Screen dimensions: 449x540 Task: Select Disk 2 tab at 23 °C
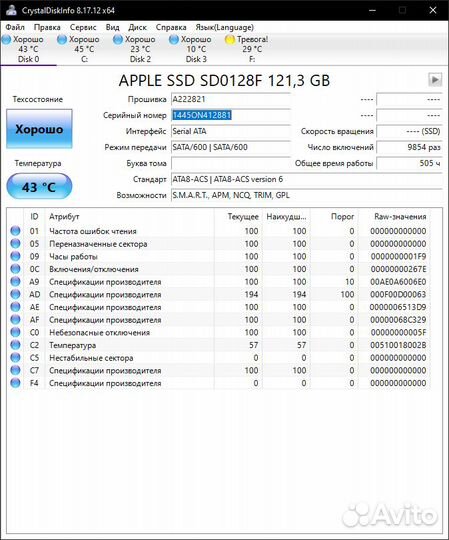[140, 49]
